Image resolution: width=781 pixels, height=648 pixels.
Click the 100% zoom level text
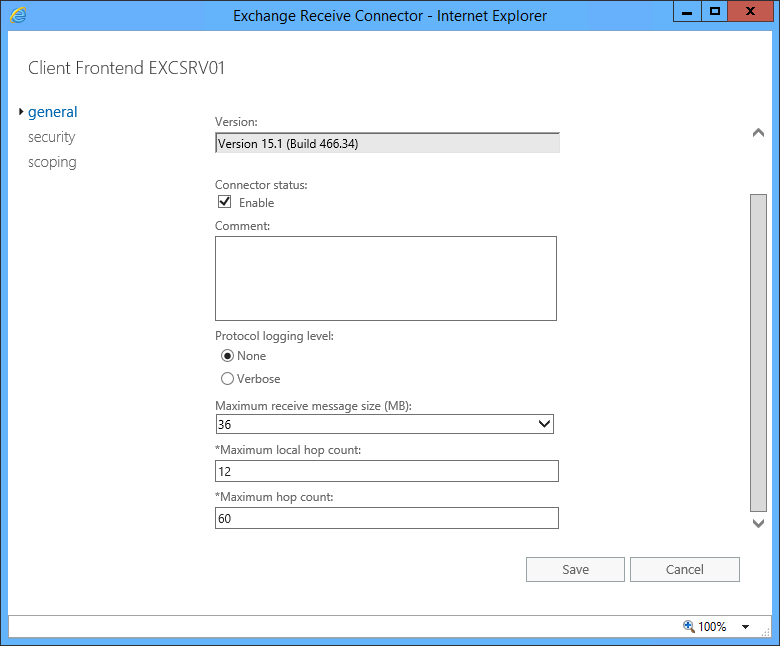(712, 627)
